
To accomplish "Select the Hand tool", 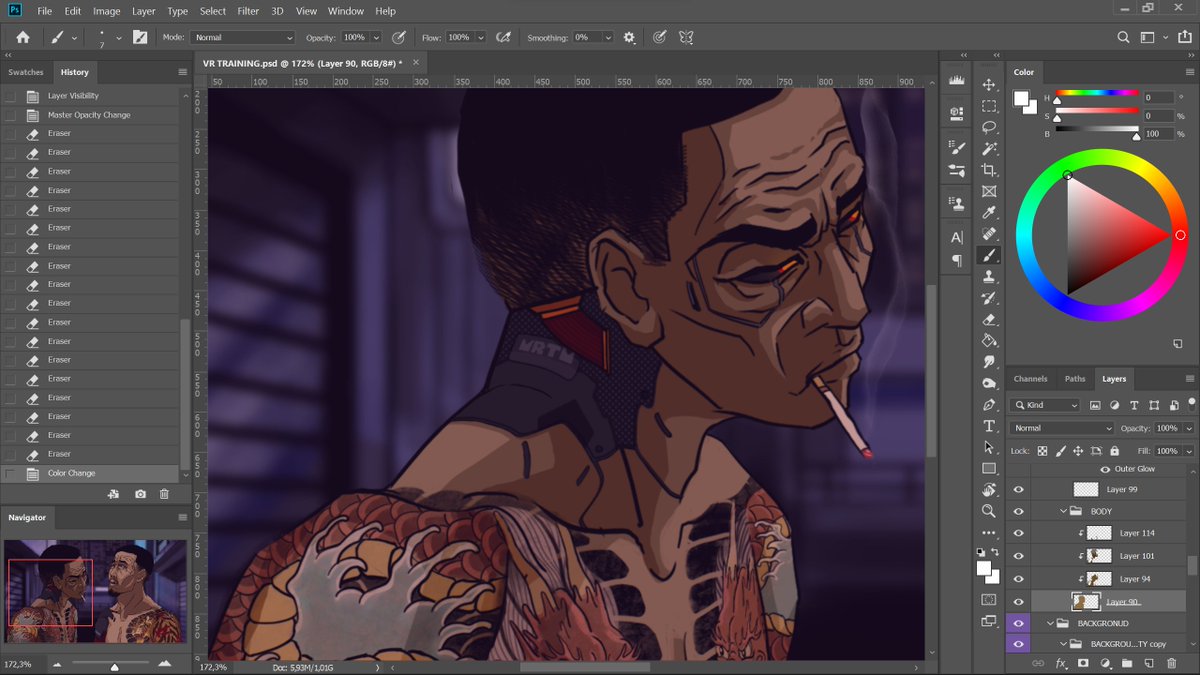I will pyautogui.click(x=989, y=490).
